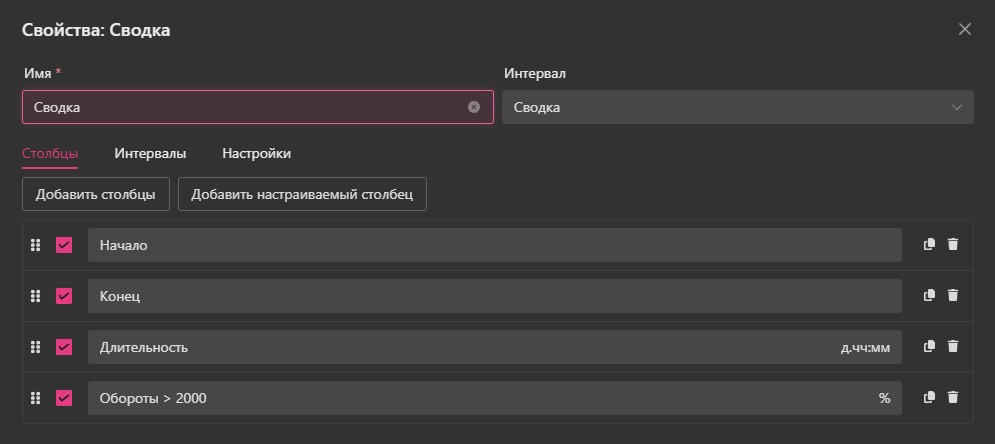Delete the Обороты > 2000 column
This screenshot has height=444, width=995.
[953, 397]
